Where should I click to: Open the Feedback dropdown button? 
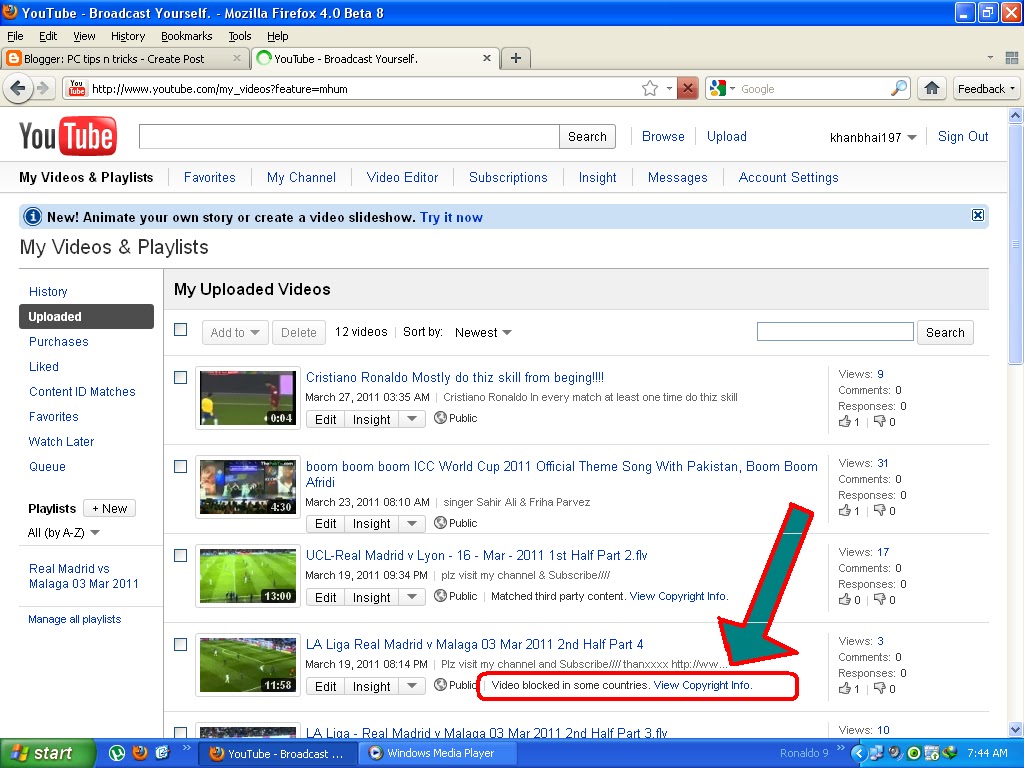[985, 88]
